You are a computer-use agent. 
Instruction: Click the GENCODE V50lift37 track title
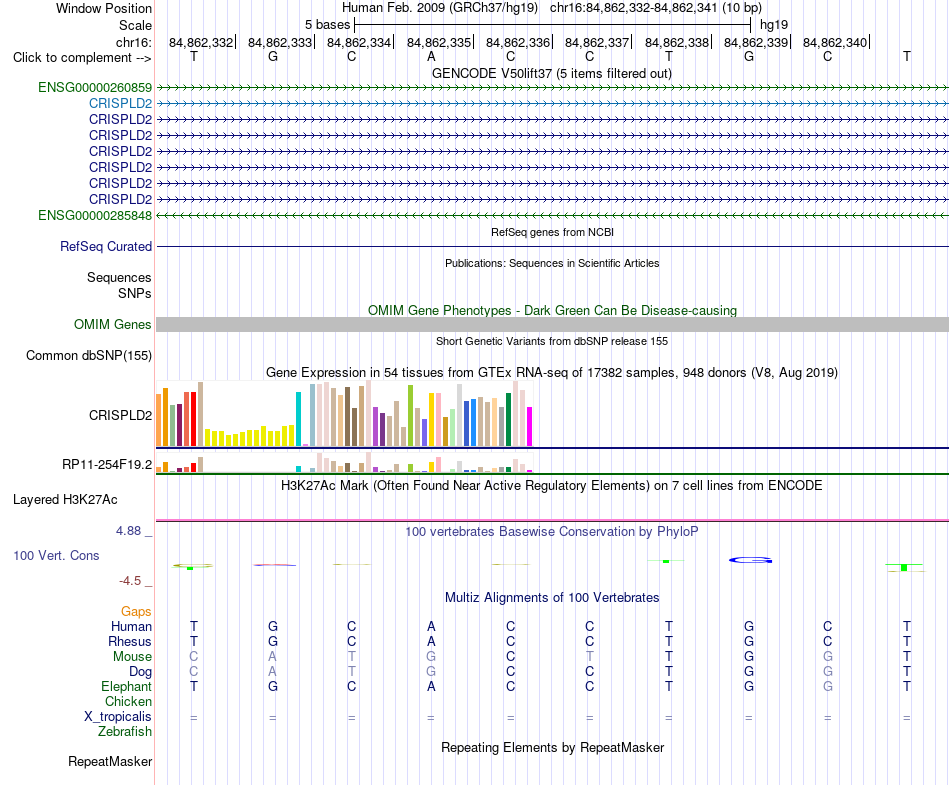(552, 74)
